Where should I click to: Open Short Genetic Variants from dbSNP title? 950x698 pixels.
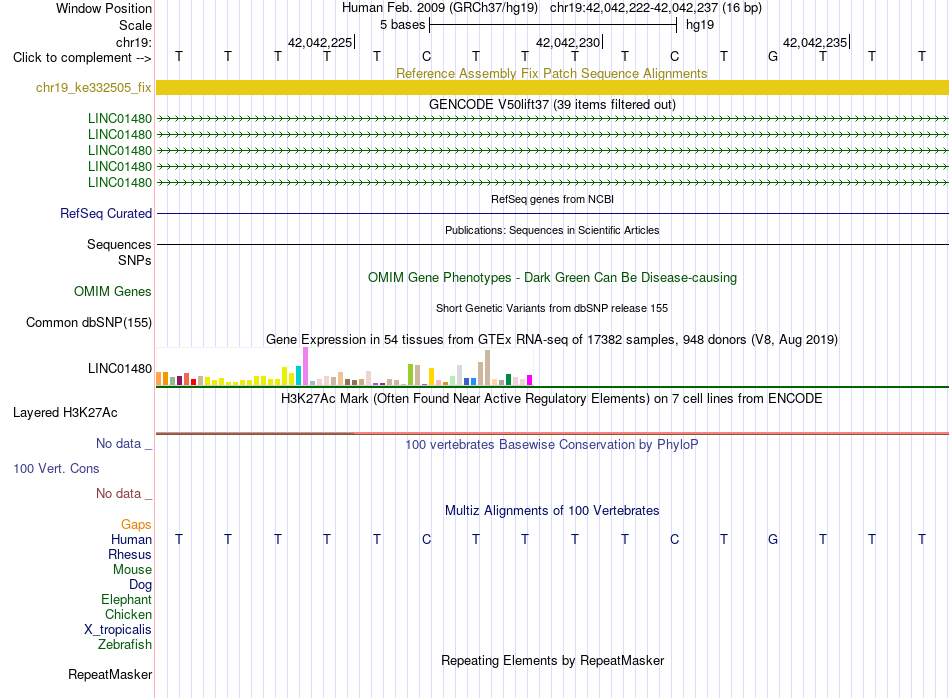tap(552, 308)
